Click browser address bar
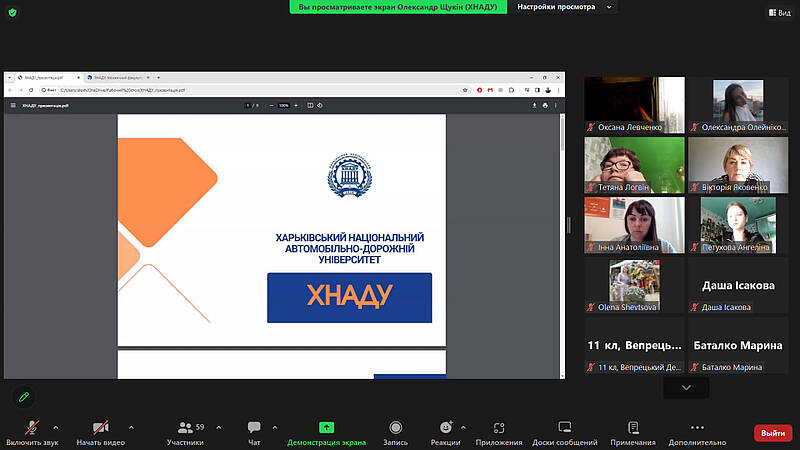The height and width of the screenshot is (450, 800). 255,90
